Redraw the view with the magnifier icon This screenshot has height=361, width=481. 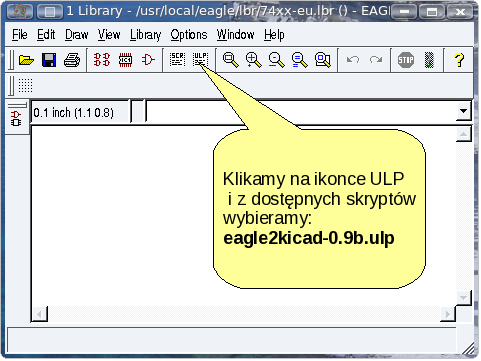pyautogui.click(x=300, y=60)
